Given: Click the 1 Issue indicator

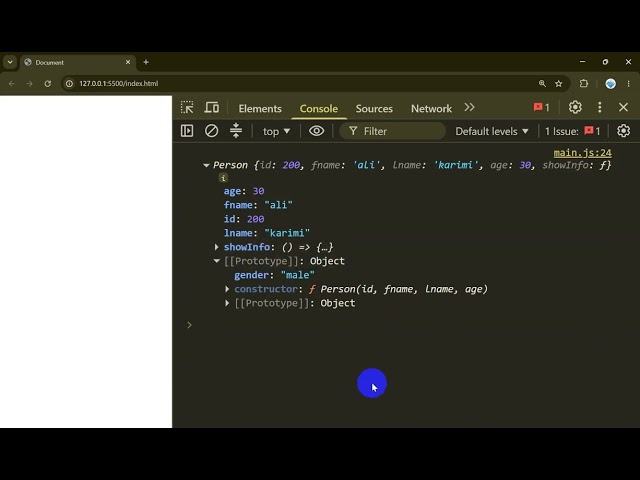Looking at the screenshot, I should click(x=573, y=131).
